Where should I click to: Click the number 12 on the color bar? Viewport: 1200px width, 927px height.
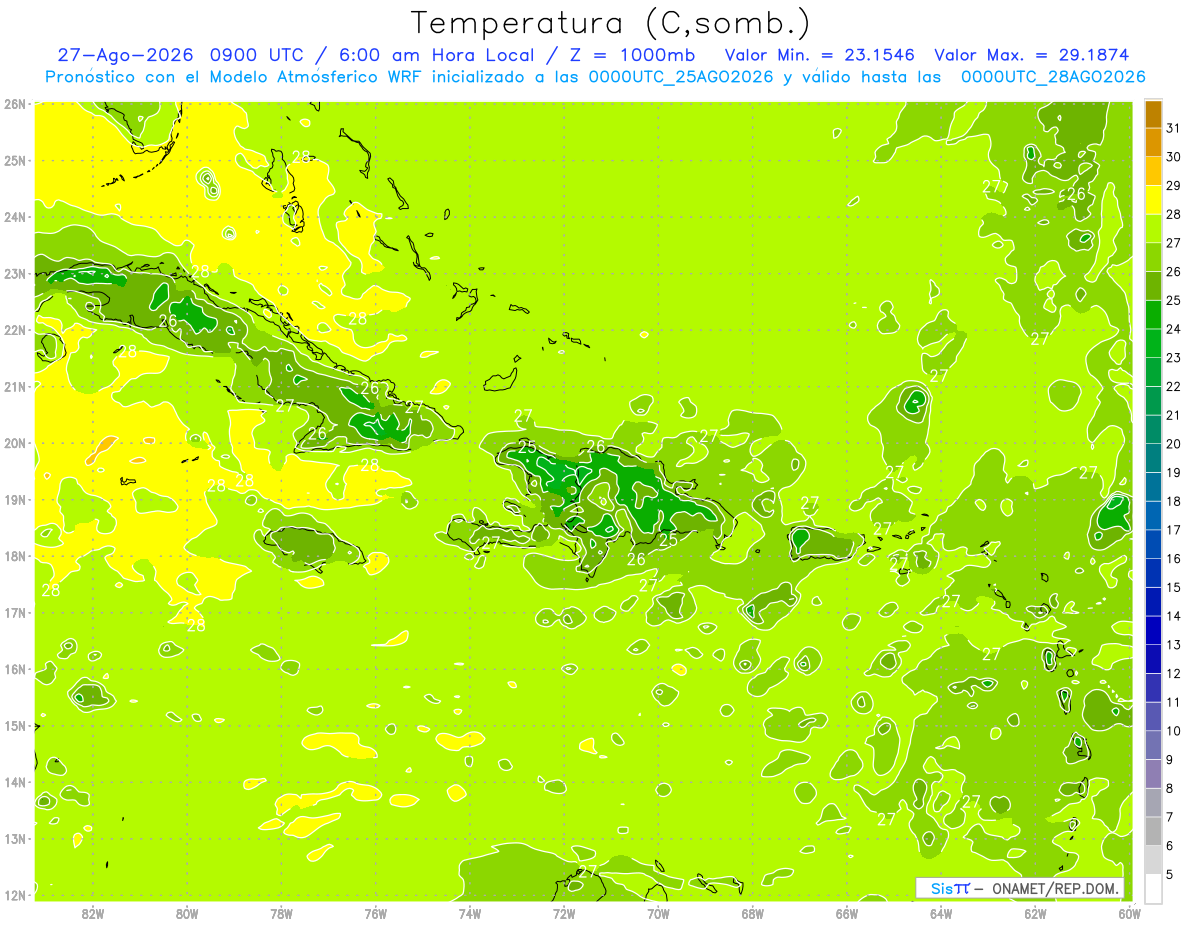point(1174,673)
